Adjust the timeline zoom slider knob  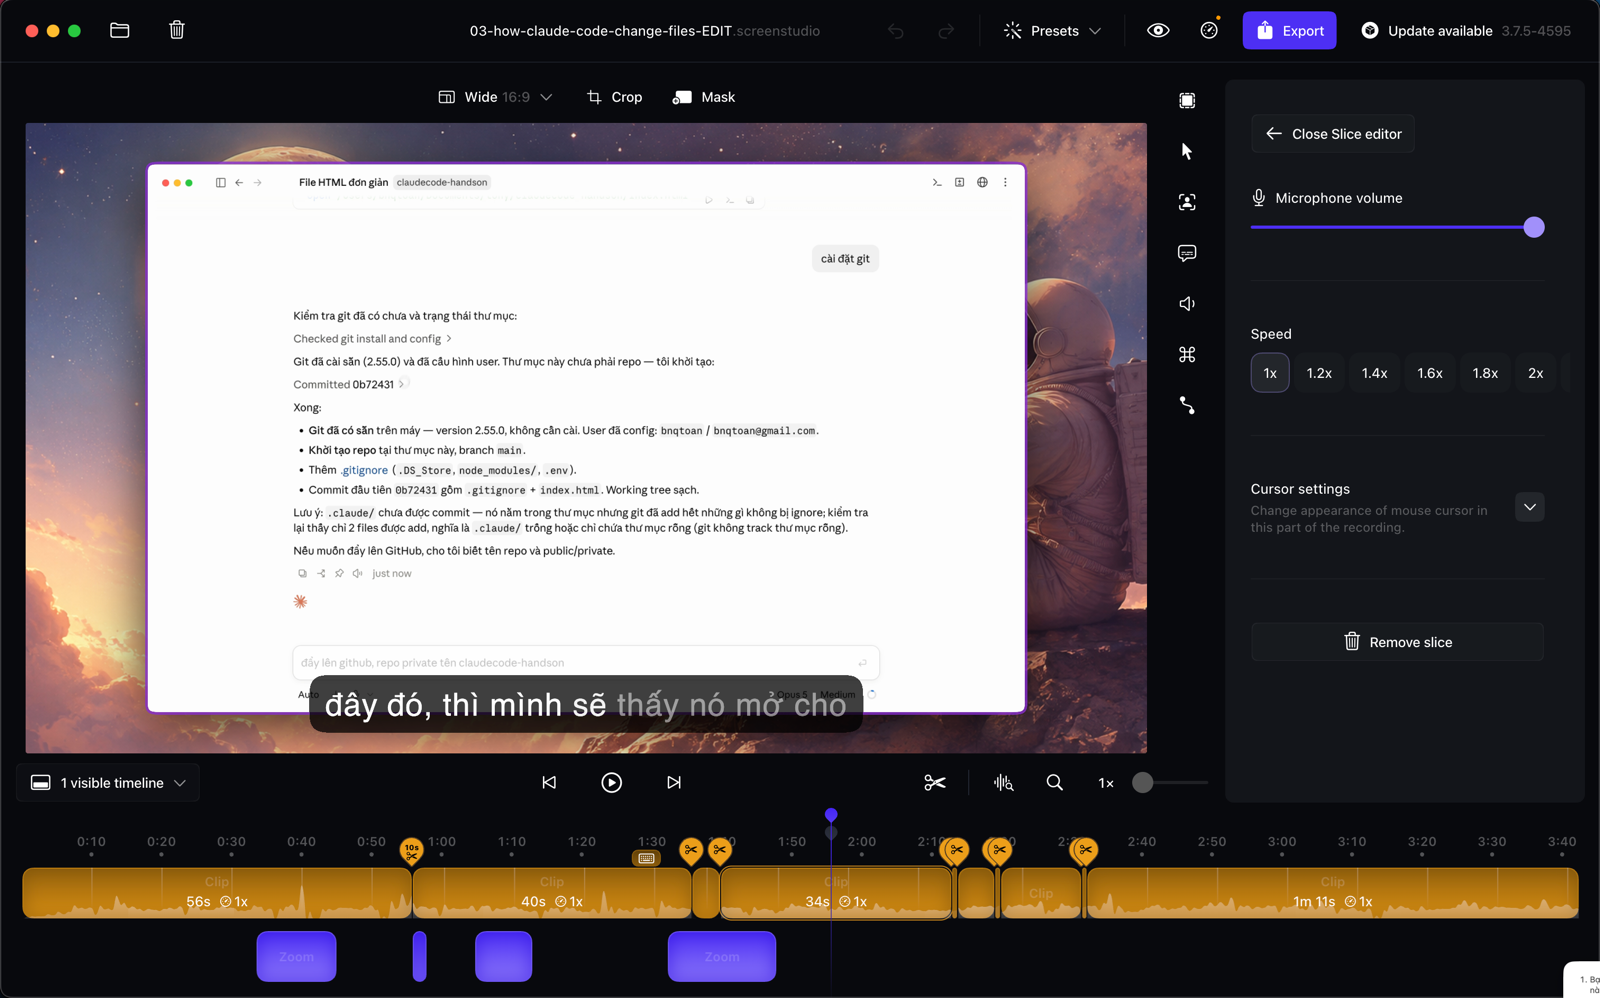[x=1143, y=783]
